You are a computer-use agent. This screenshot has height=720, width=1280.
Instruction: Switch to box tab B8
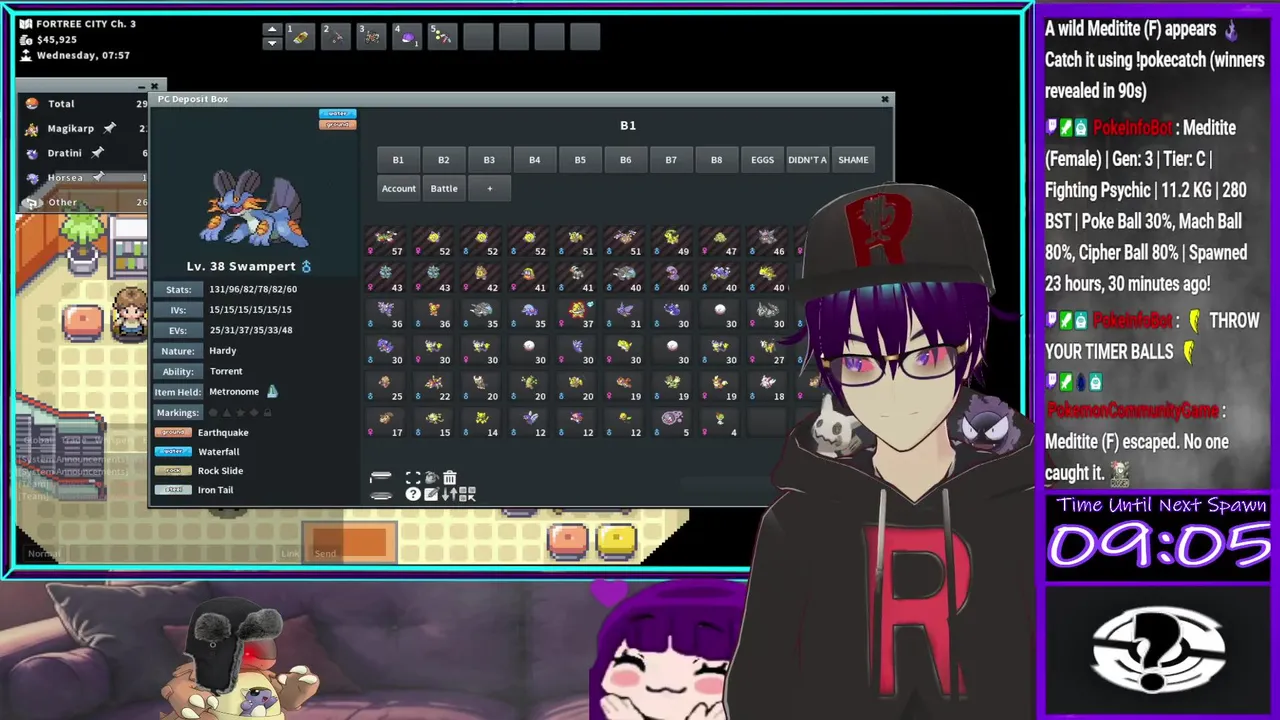click(x=716, y=160)
